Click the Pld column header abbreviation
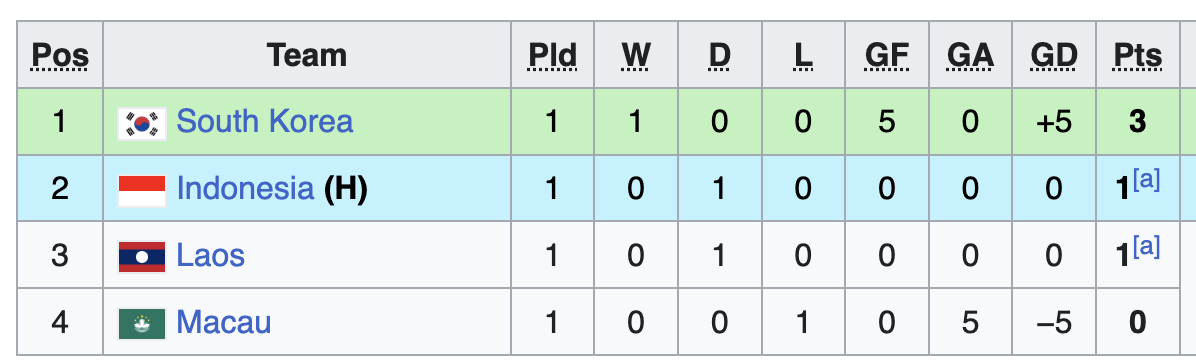1196x364 pixels. 553,56
